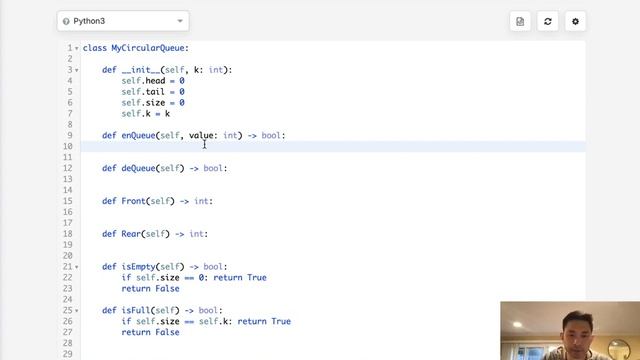Reset code with the refresh icon
The height and width of the screenshot is (360, 640).
pyautogui.click(x=548, y=21)
